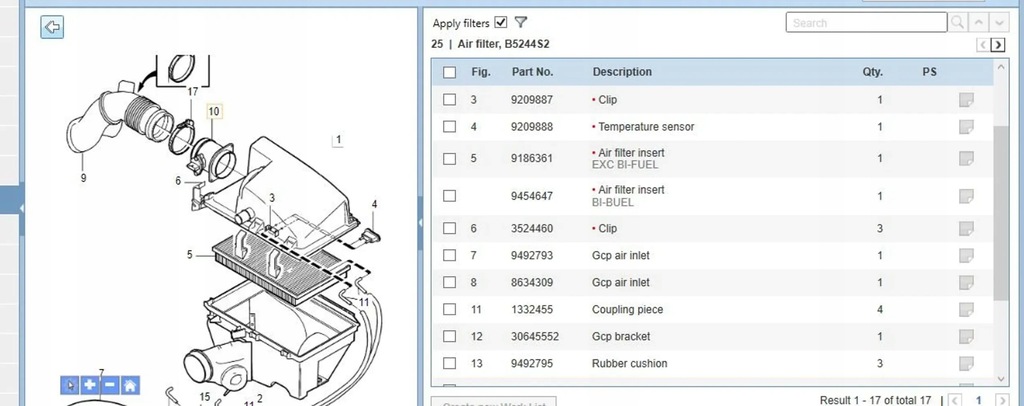Viewport: 1024px width, 406px height.
Task: Uncheck the Apply filters checkbox
Action: (x=501, y=22)
